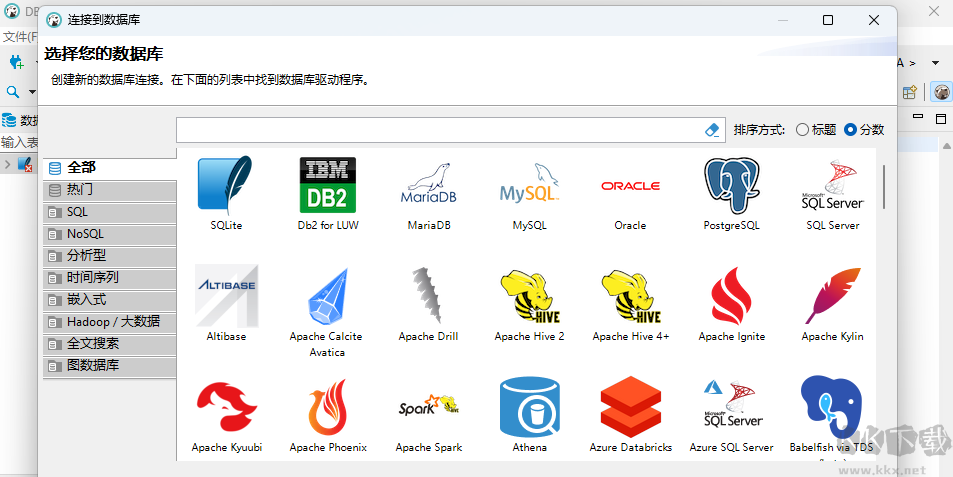Switch to Hadoop / 大数据 category tab
Viewport: 953px width, 477px height.
(110, 321)
